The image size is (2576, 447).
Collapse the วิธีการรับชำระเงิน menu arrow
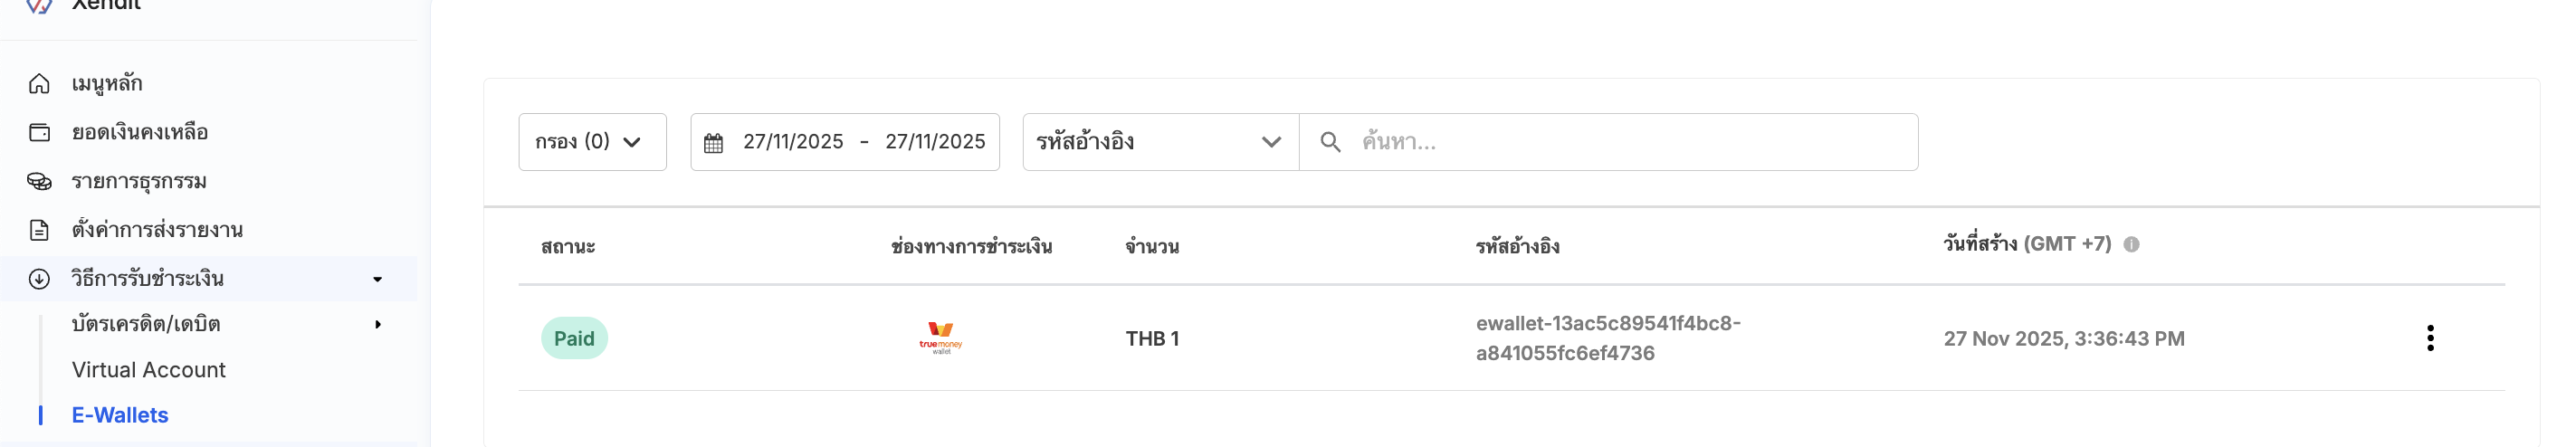click(377, 279)
